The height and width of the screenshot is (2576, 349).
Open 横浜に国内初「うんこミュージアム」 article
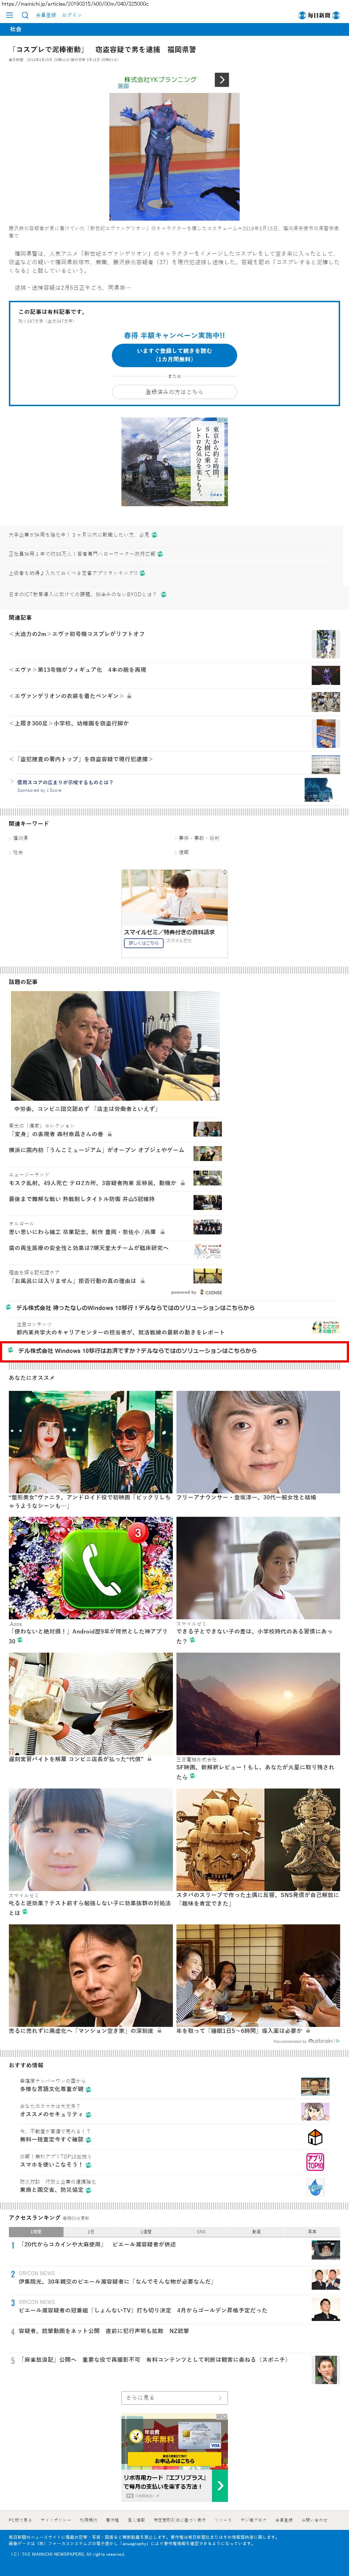(x=97, y=1150)
